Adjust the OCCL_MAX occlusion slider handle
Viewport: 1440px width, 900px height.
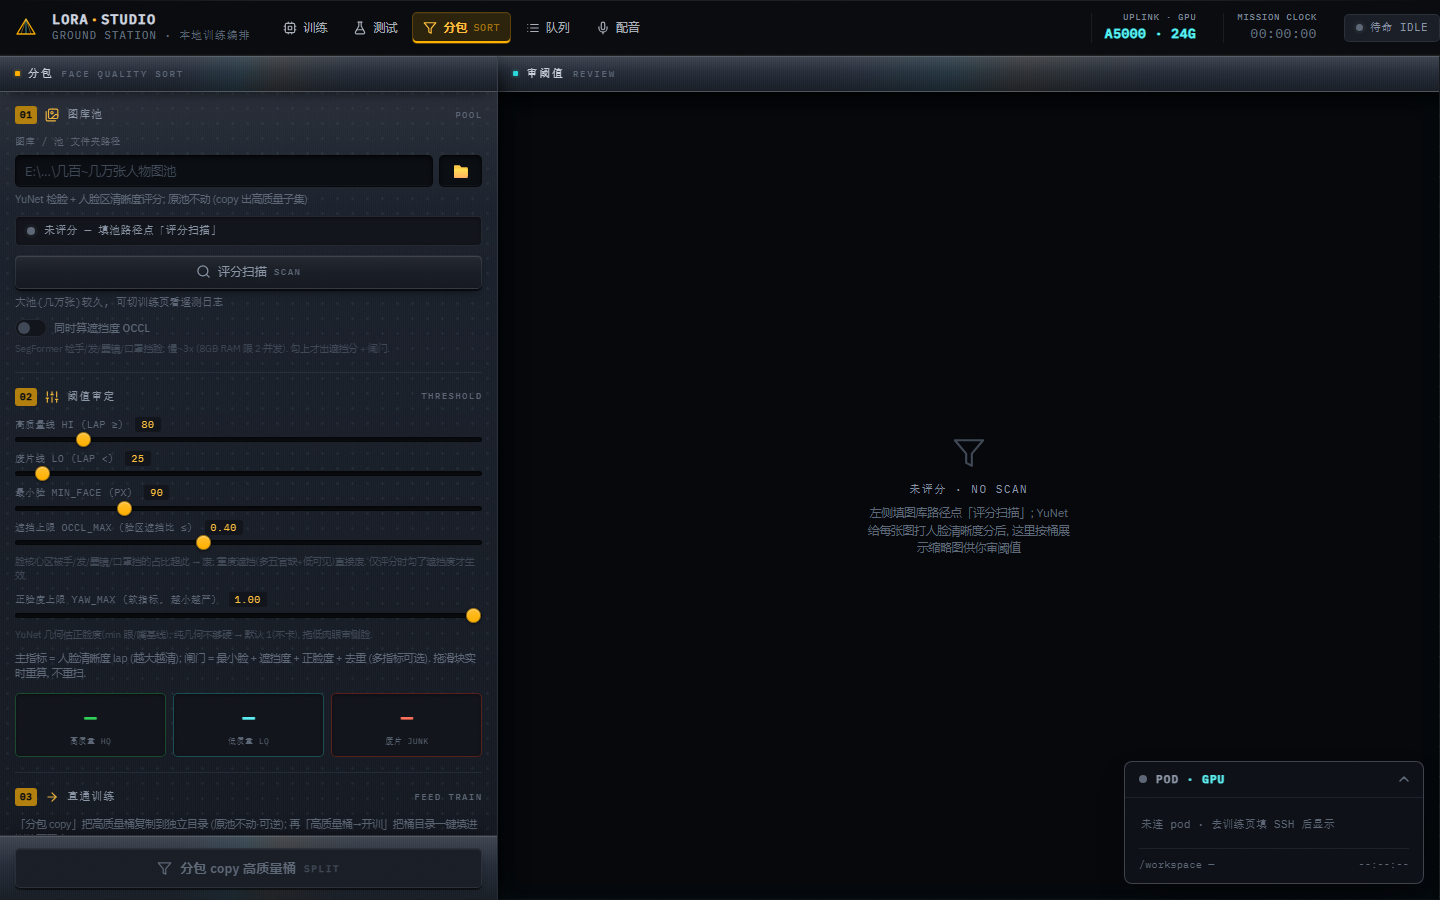[x=203, y=542]
